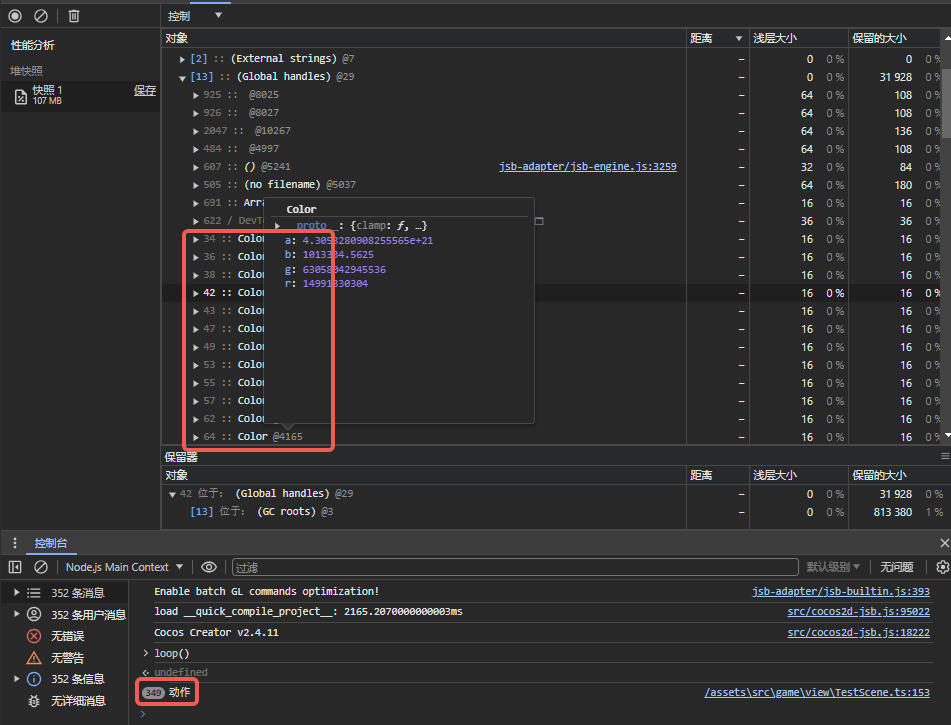The height and width of the screenshot is (725, 951).
Task: Switch to the 控制台 tab
Action: tap(51, 543)
